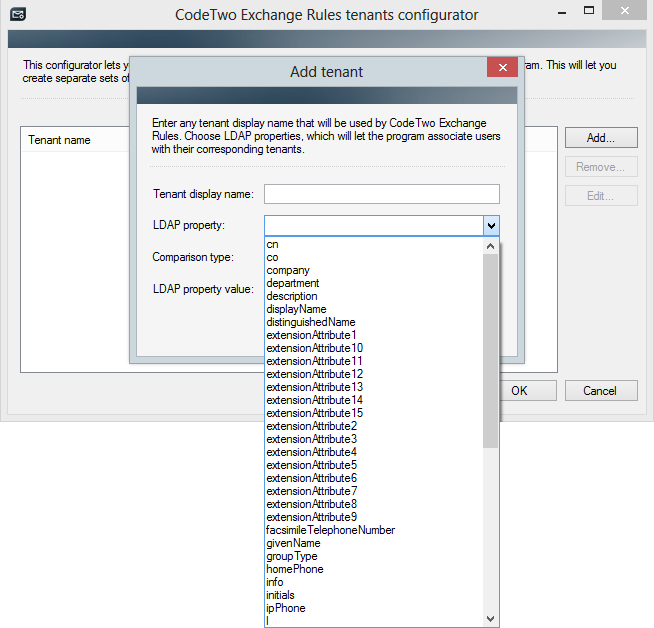Image resolution: width=654 pixels, height=628 pixels.
Task: Pick 'description' in the property list
Action: tap(374, 296)
